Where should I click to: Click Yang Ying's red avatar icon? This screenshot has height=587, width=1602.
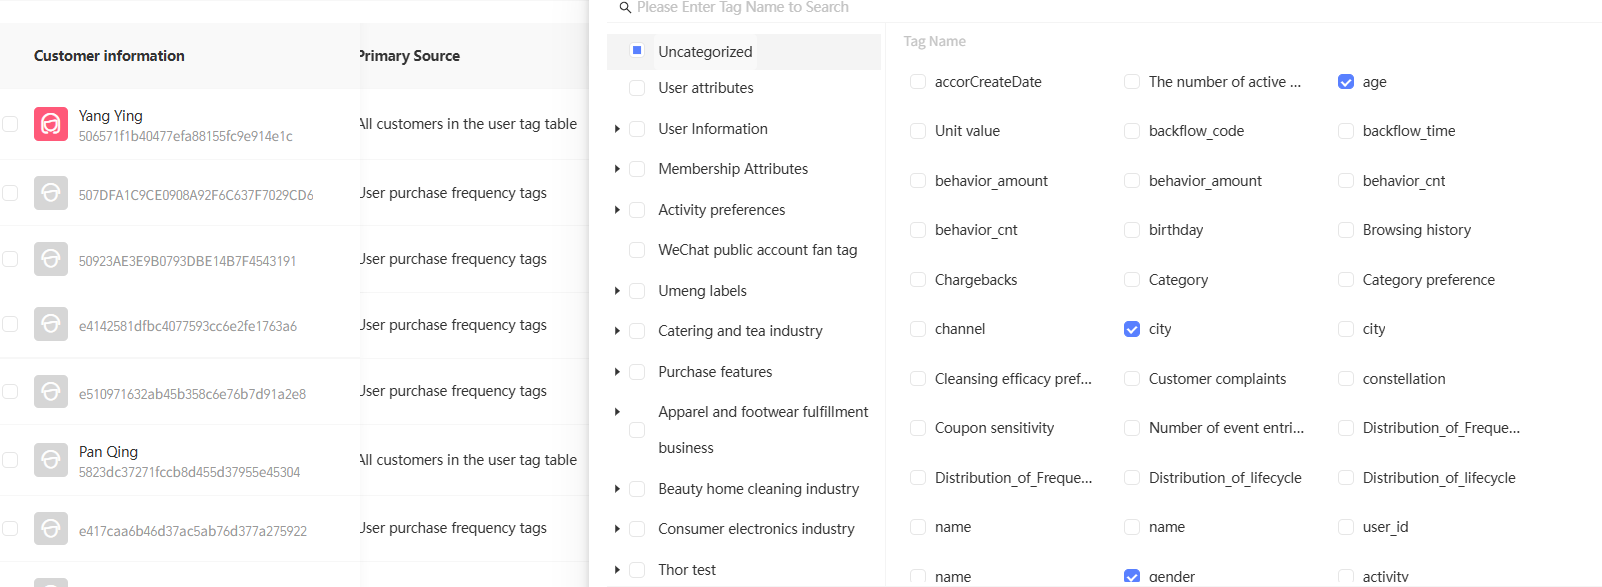pyautogui.click(x=51, y=124)
